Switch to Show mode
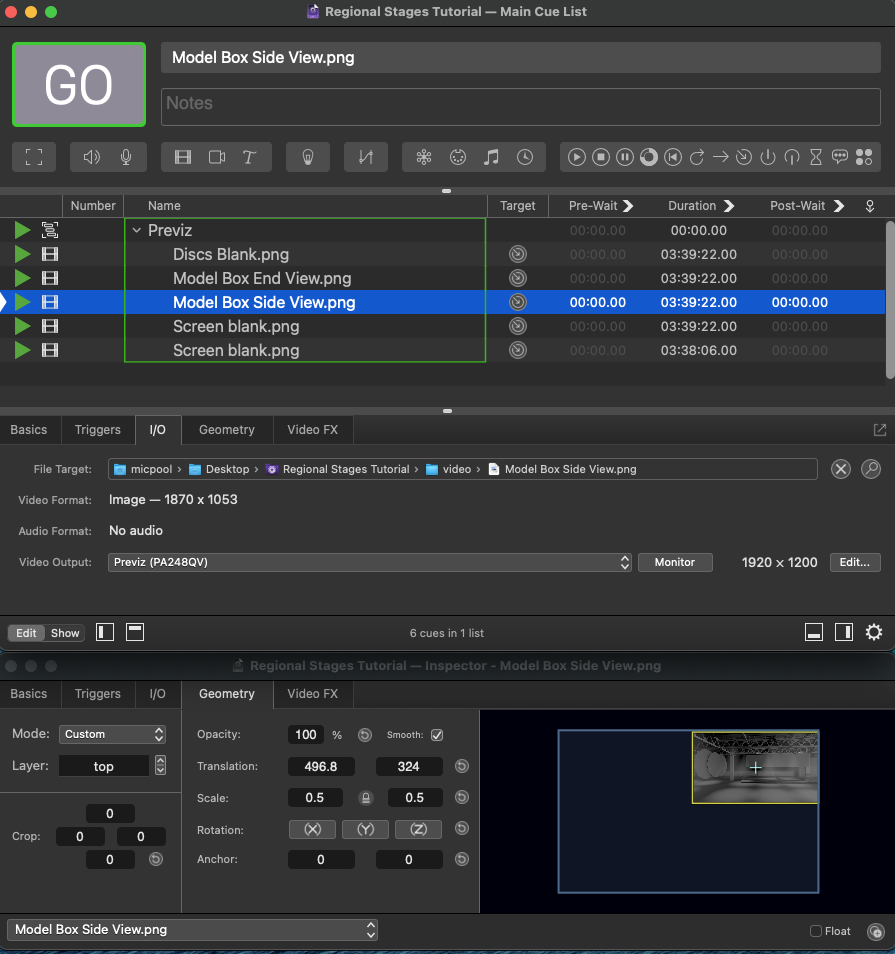 coord(65,633)
